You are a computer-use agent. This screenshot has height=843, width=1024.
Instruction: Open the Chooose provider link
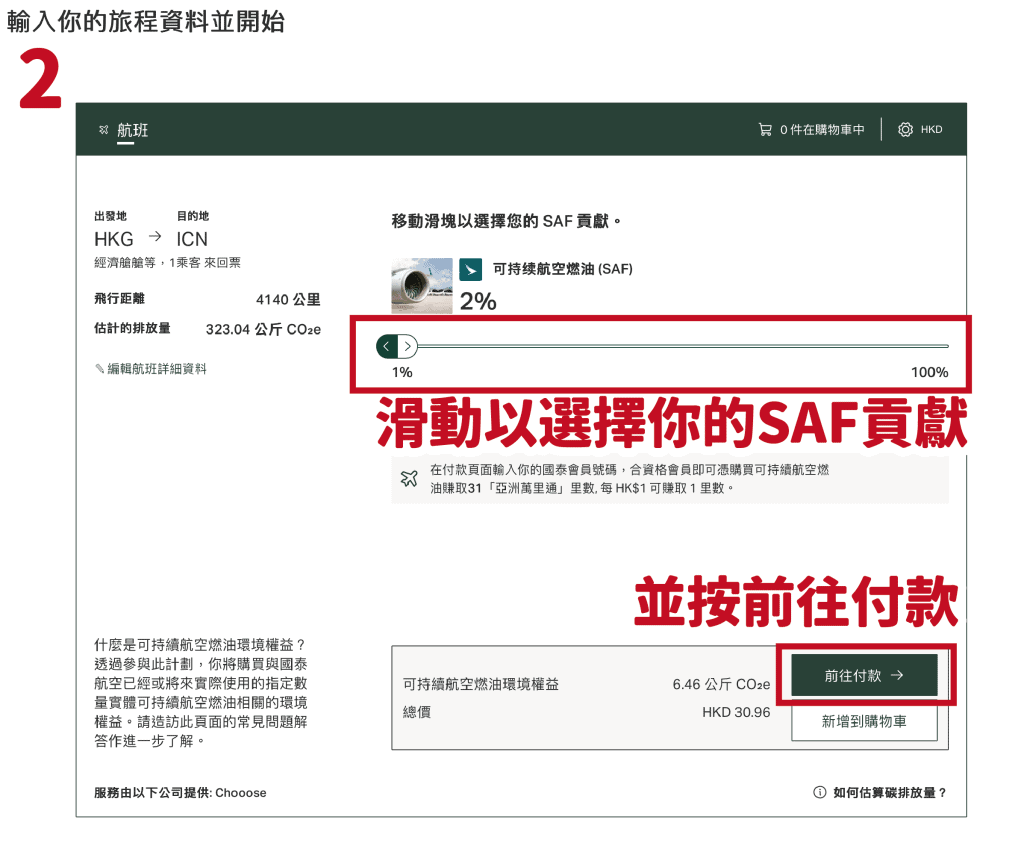tap(240, 792)
